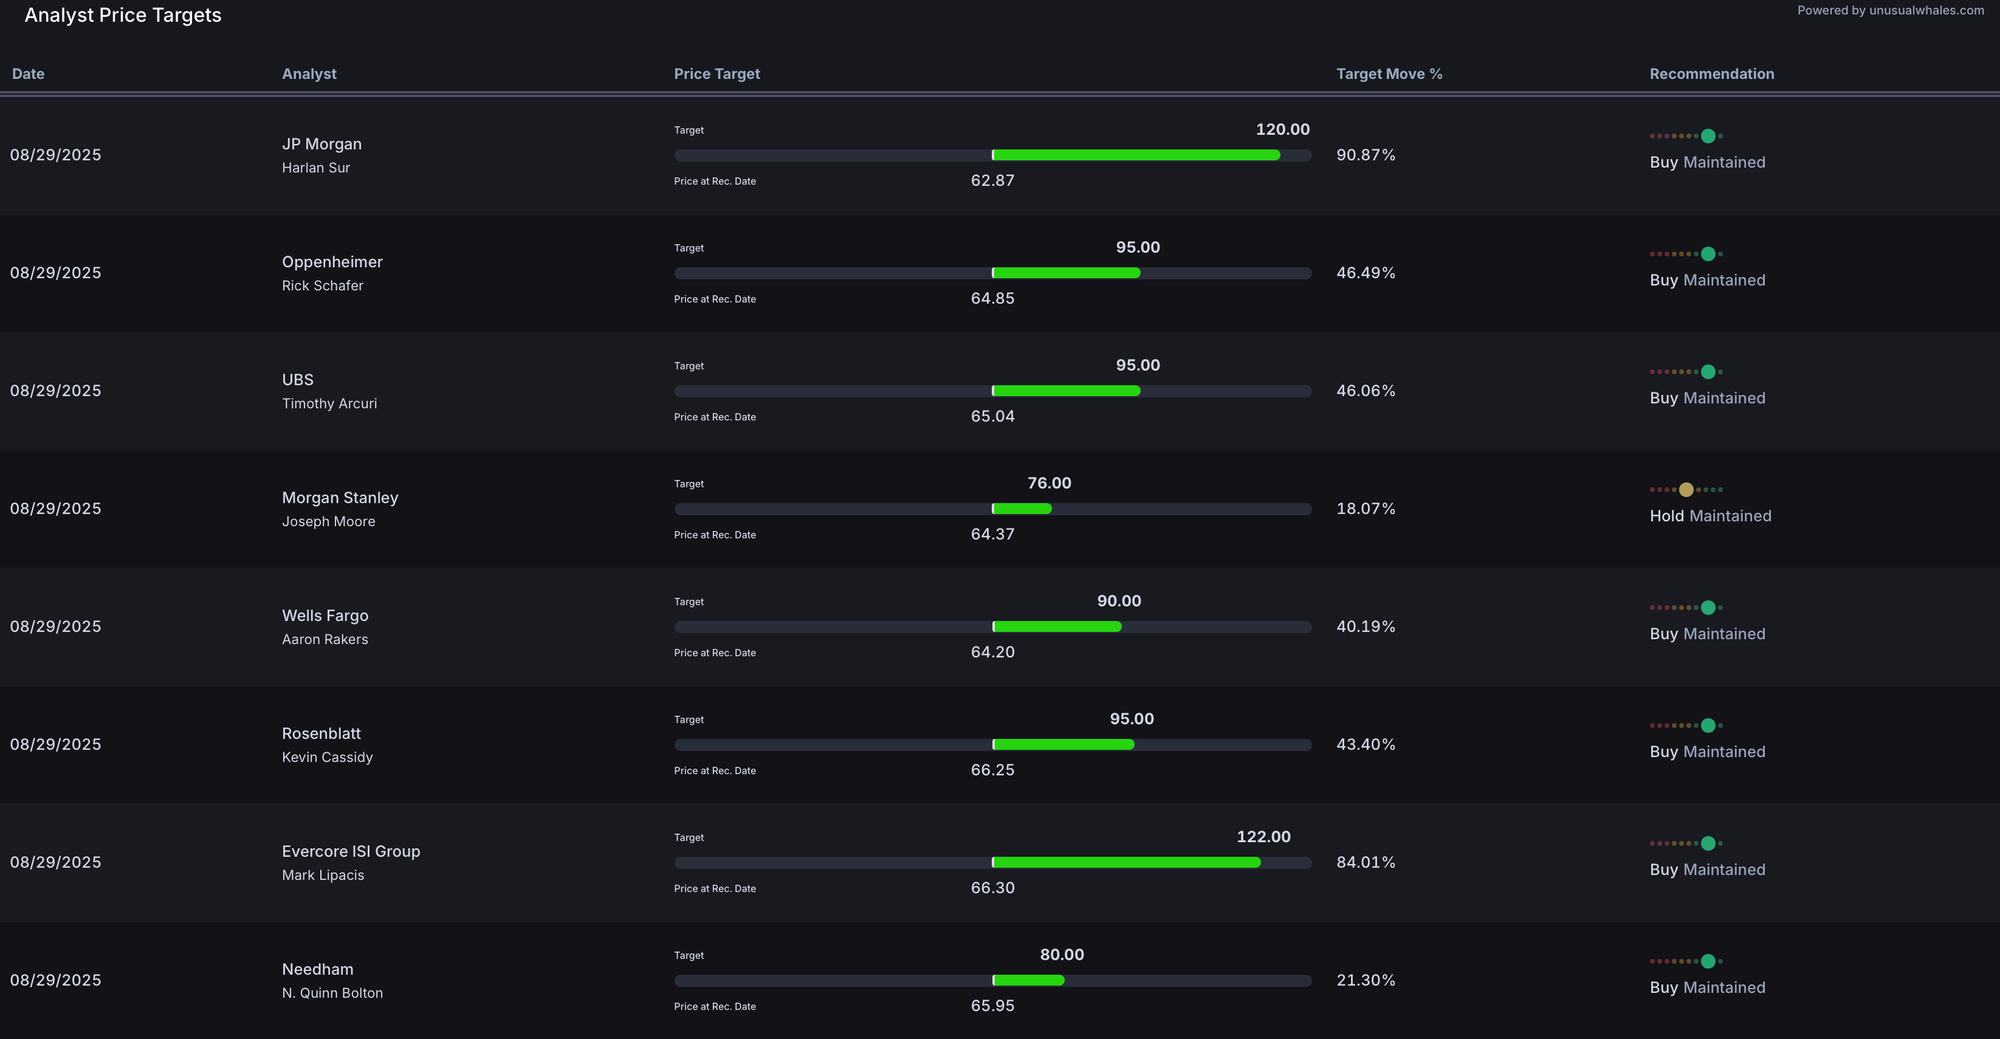Click the 65.04 price at rec date
Screen dimensions: 2000x1039
993,417
